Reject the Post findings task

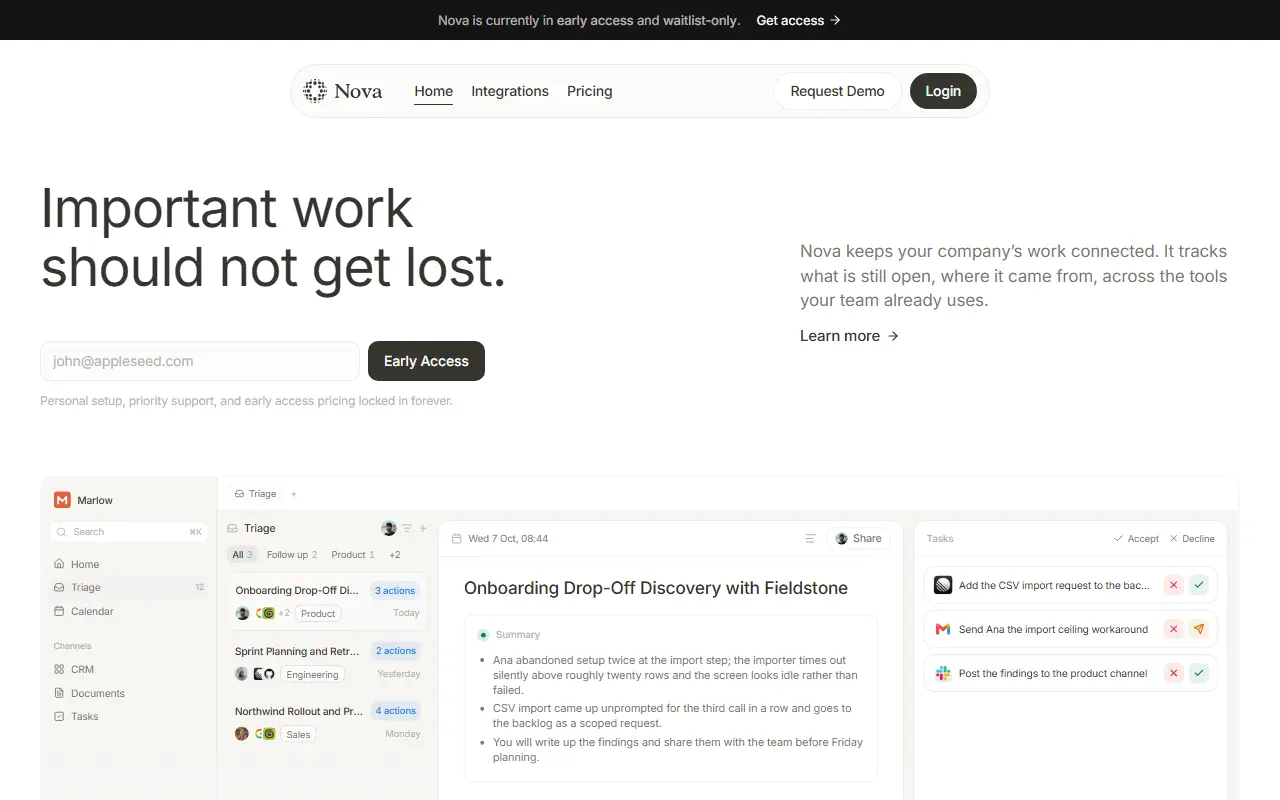tap(1174, 673)
